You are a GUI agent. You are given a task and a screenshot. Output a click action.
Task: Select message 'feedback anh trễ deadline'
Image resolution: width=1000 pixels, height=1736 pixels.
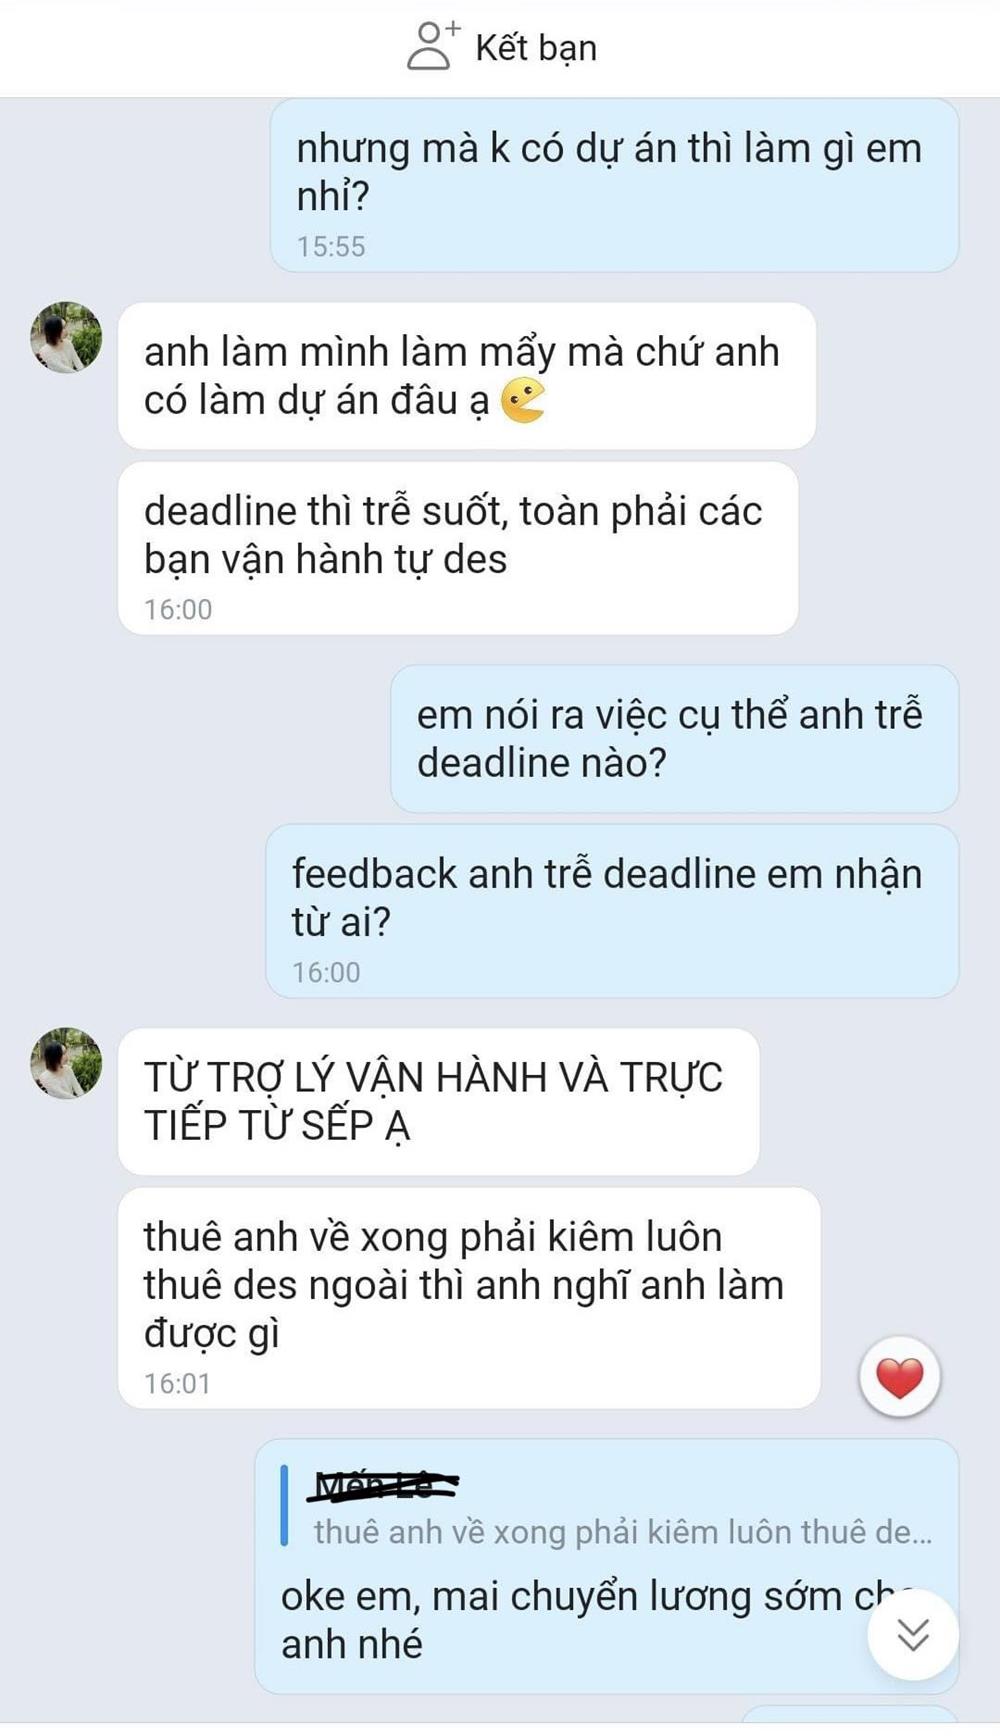(x=612, y=911)
